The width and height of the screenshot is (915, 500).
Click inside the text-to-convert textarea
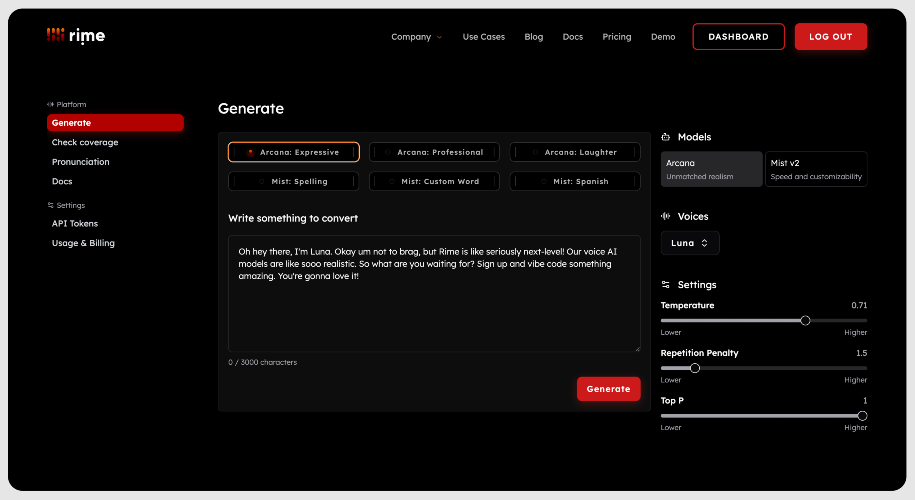(x=434, y=293)
